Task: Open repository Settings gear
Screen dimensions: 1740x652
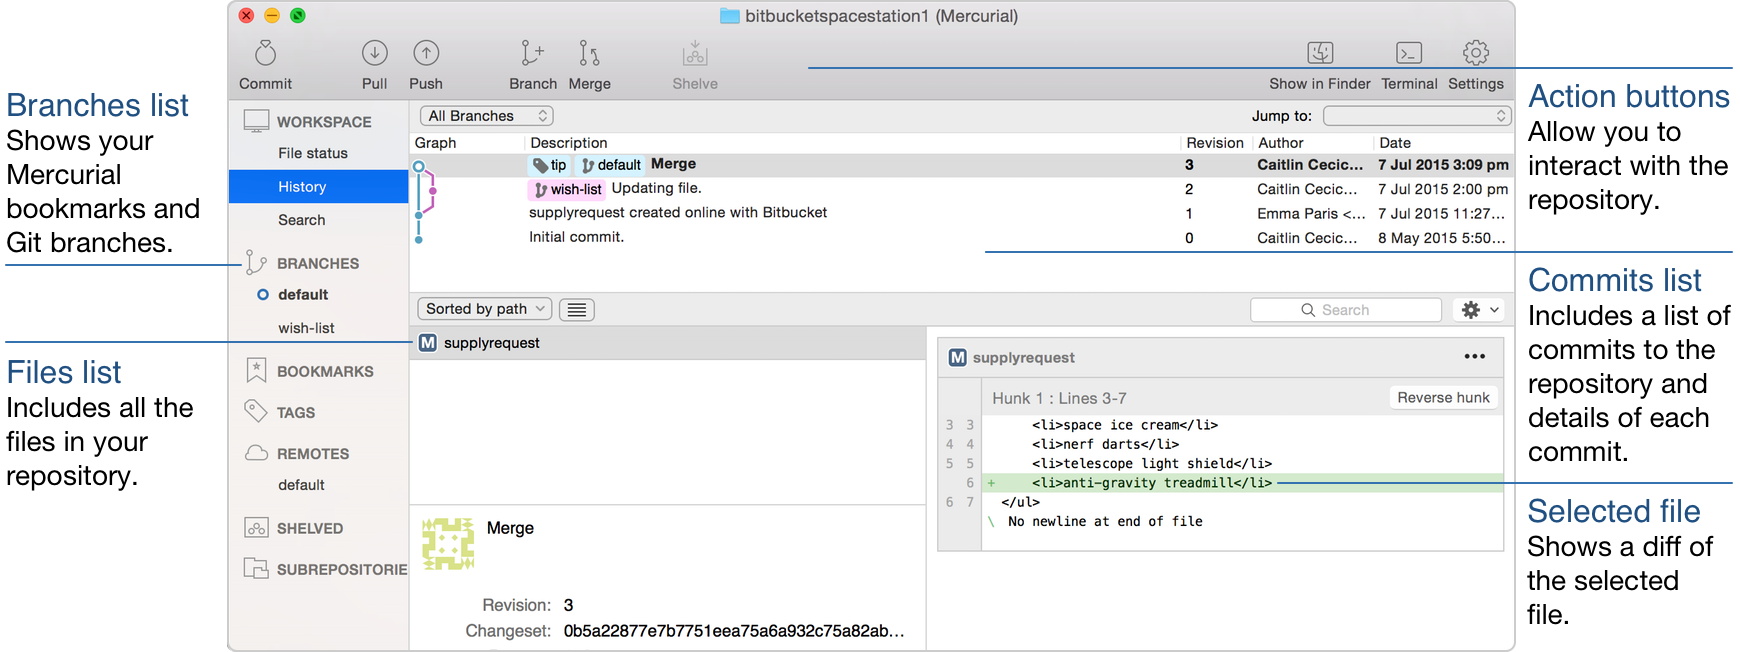Action: click(1476, 53)
